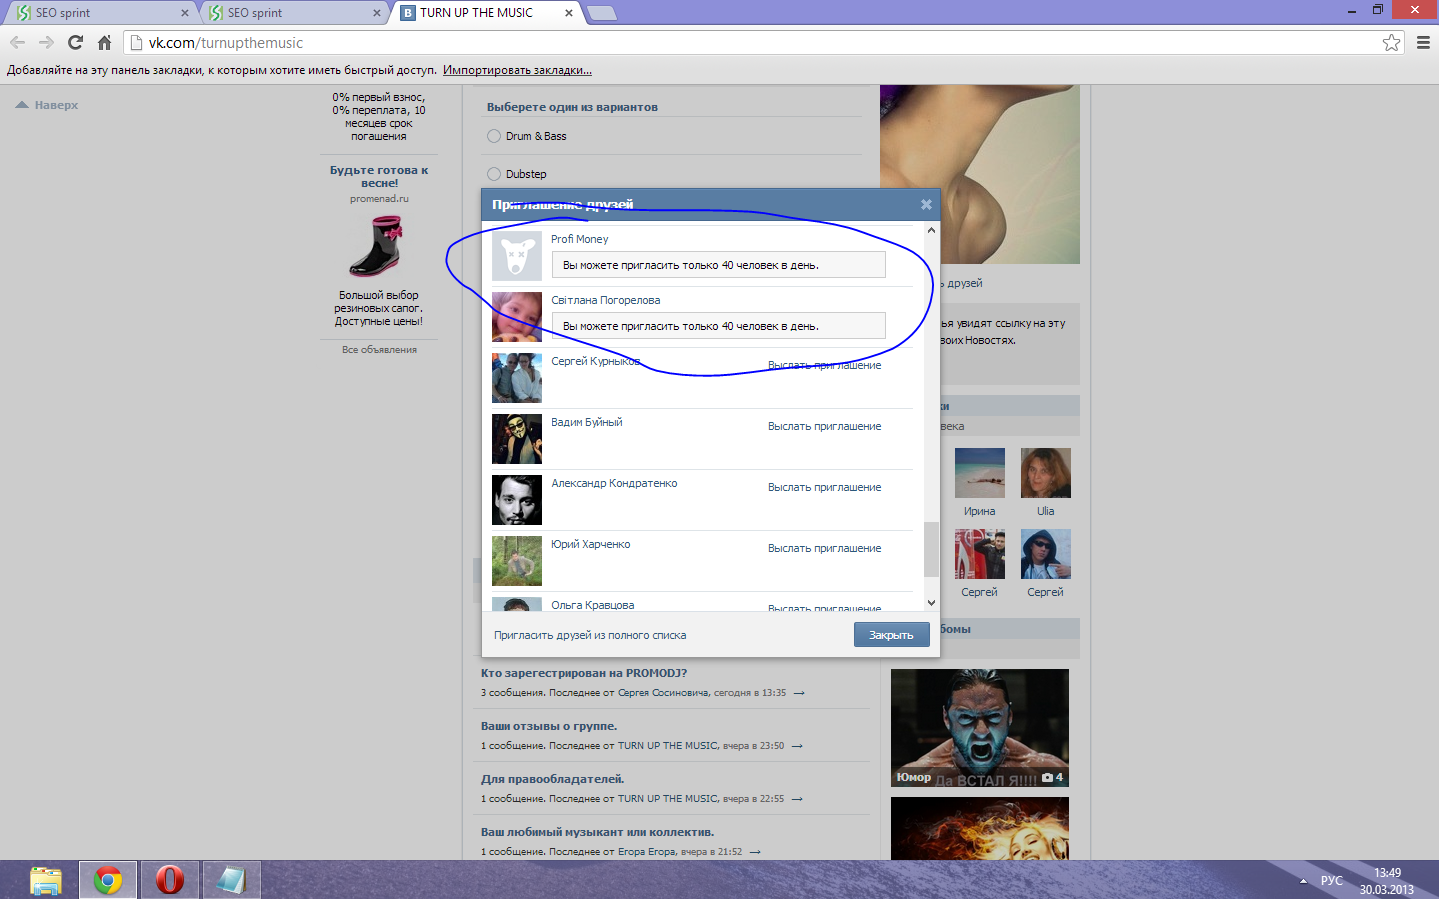The image size is (1439, 899).
Task: Open topic Ваш любимый музыкант или коллектив
Action: [x=597, y=832]
